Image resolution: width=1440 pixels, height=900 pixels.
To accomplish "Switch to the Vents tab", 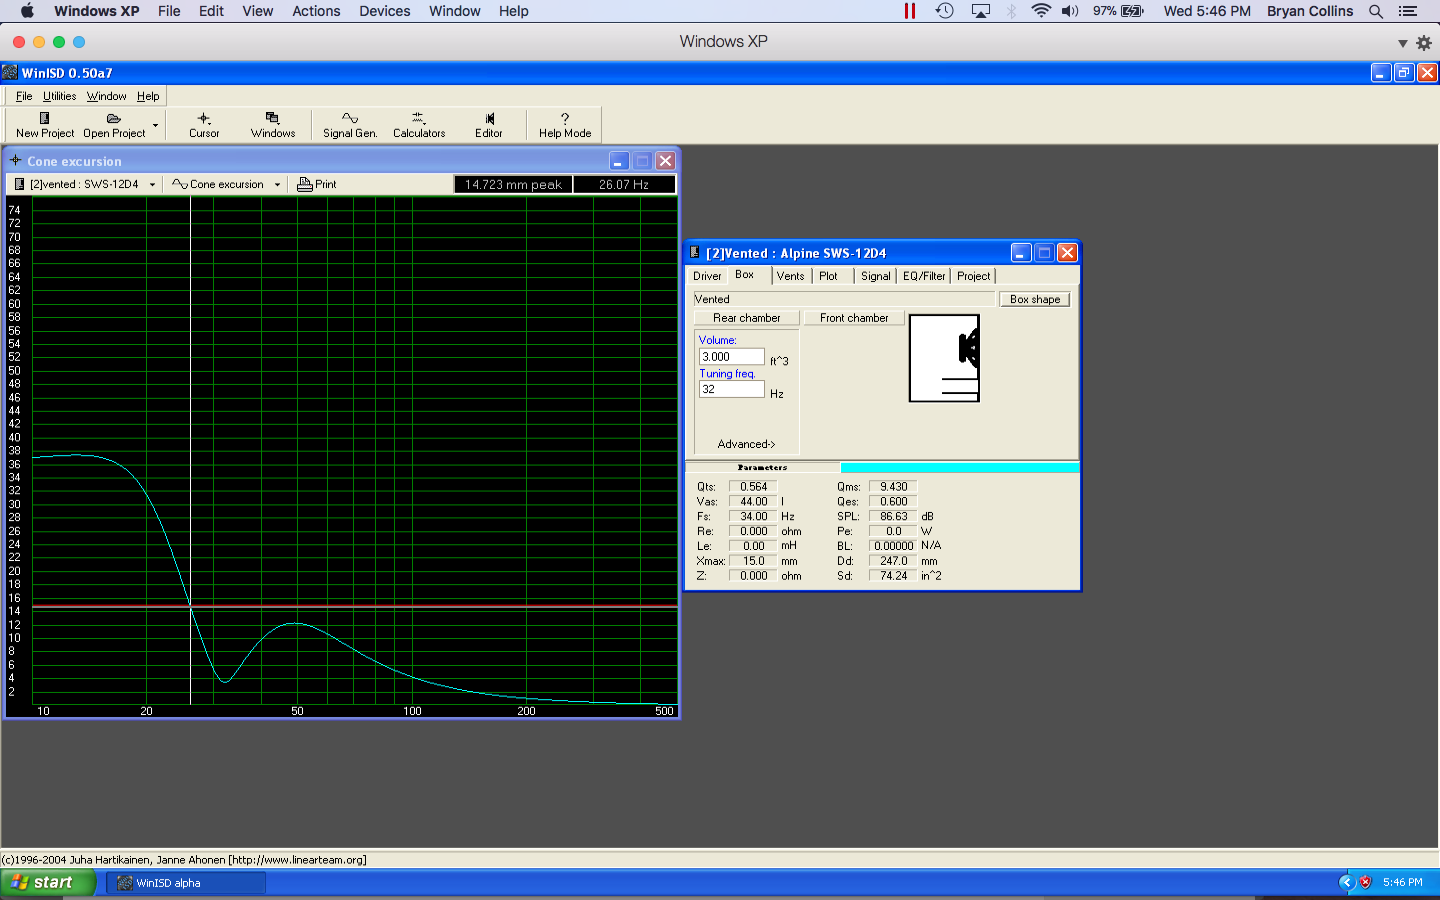I will pos(790,276).
